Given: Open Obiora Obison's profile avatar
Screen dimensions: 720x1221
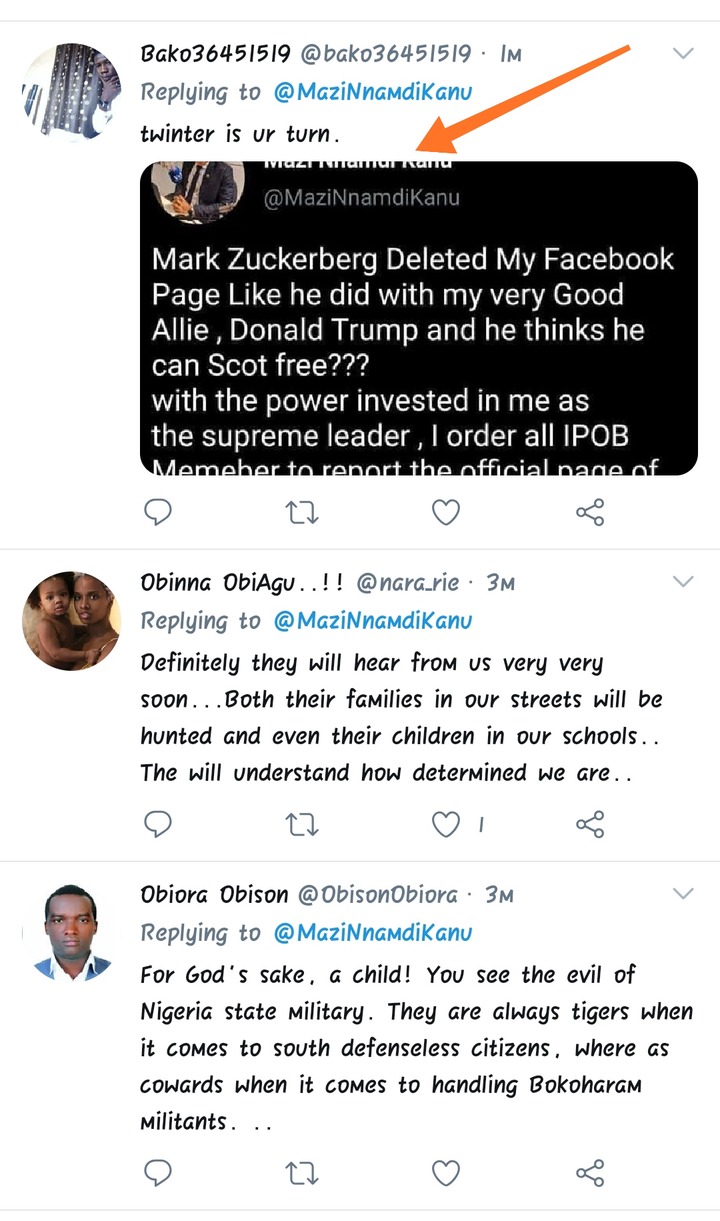Looking at the screenshot, I should (x=71, y=931).
